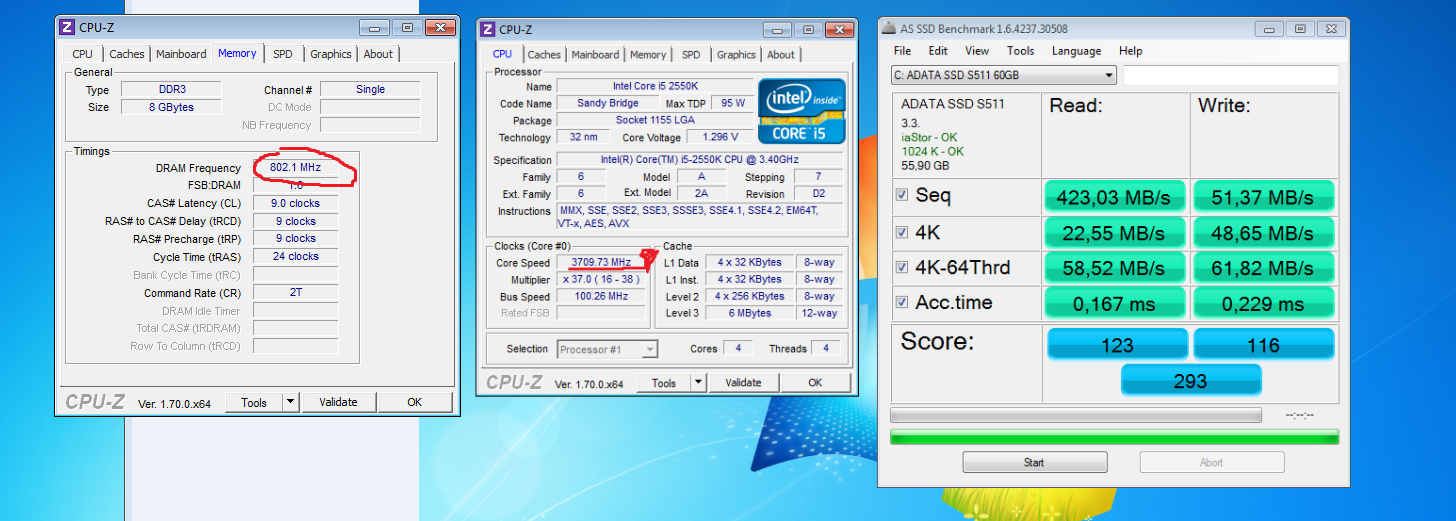The width and height of the screenshot is (1456, 521).
Task: Uncheck the 4K benchmark checkbox
Action: tap(902, 231)
